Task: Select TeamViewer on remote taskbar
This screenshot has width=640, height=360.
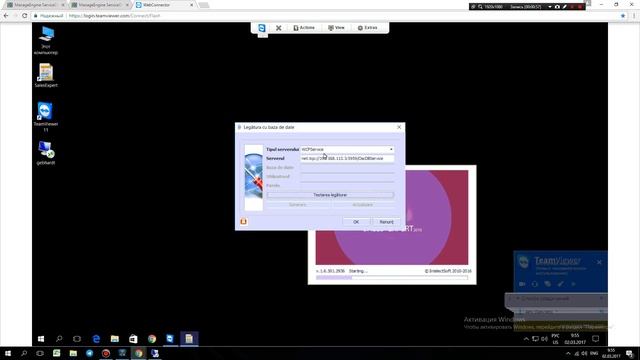Action: point(170,339)
